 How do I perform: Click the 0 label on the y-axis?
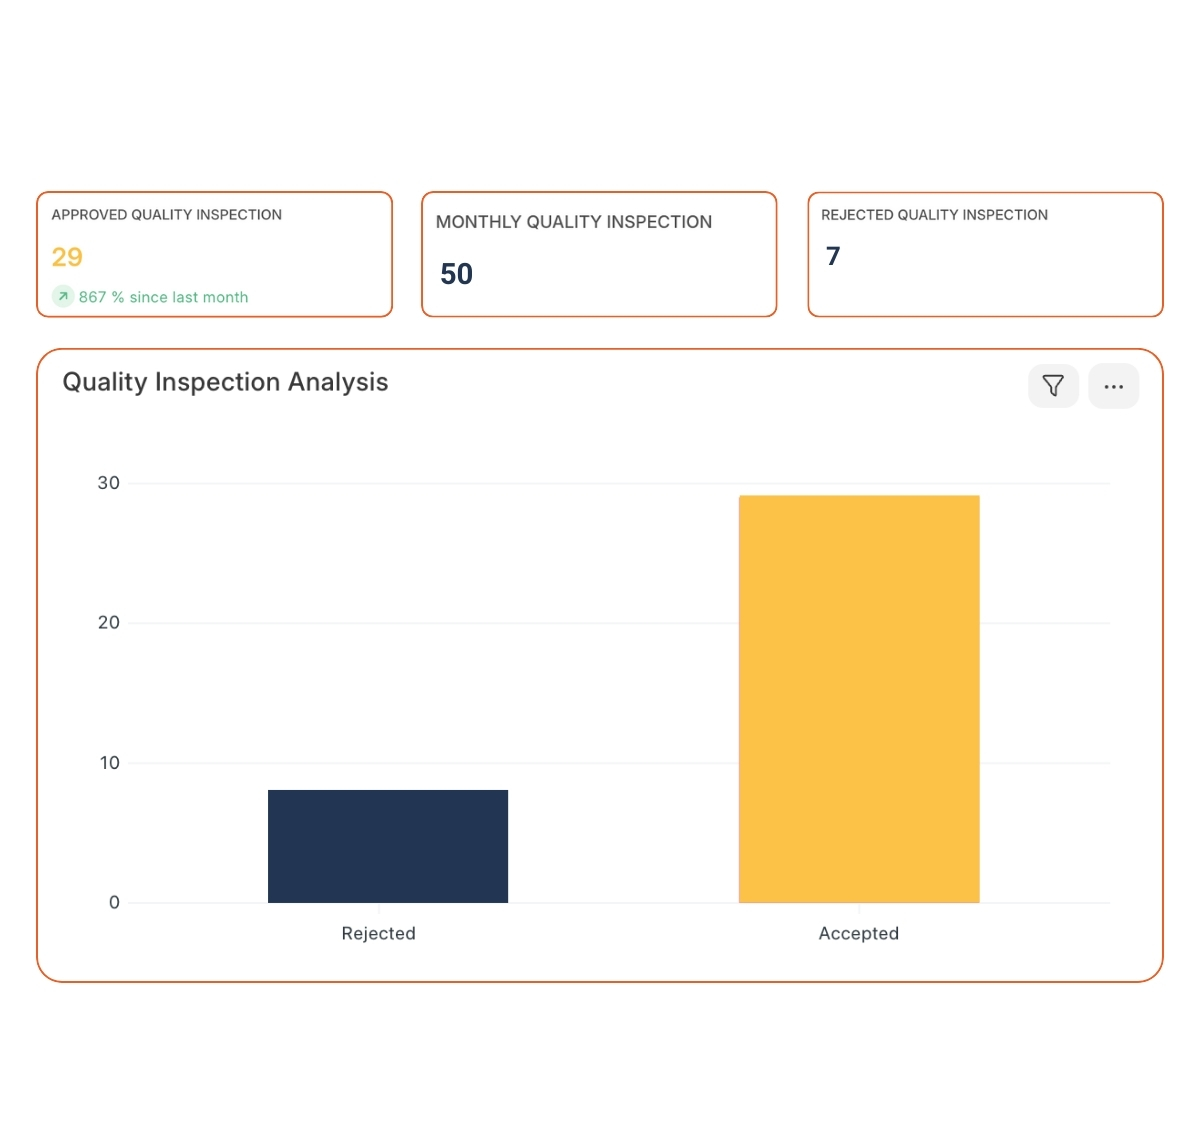pyautogui.click(x=114, y=902)
